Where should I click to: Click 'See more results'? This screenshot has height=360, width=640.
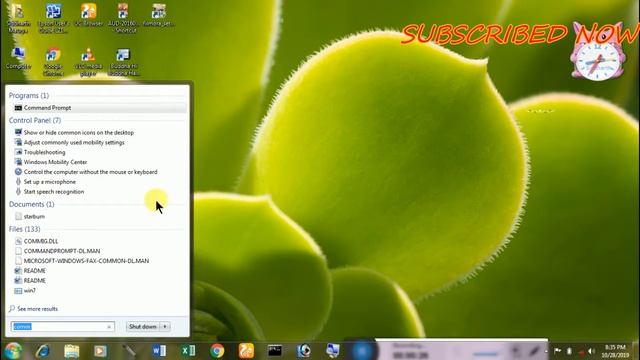37,309
